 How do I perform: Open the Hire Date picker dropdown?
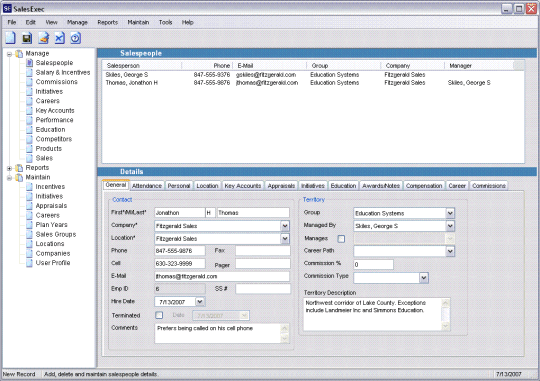[x=200, y=302]
